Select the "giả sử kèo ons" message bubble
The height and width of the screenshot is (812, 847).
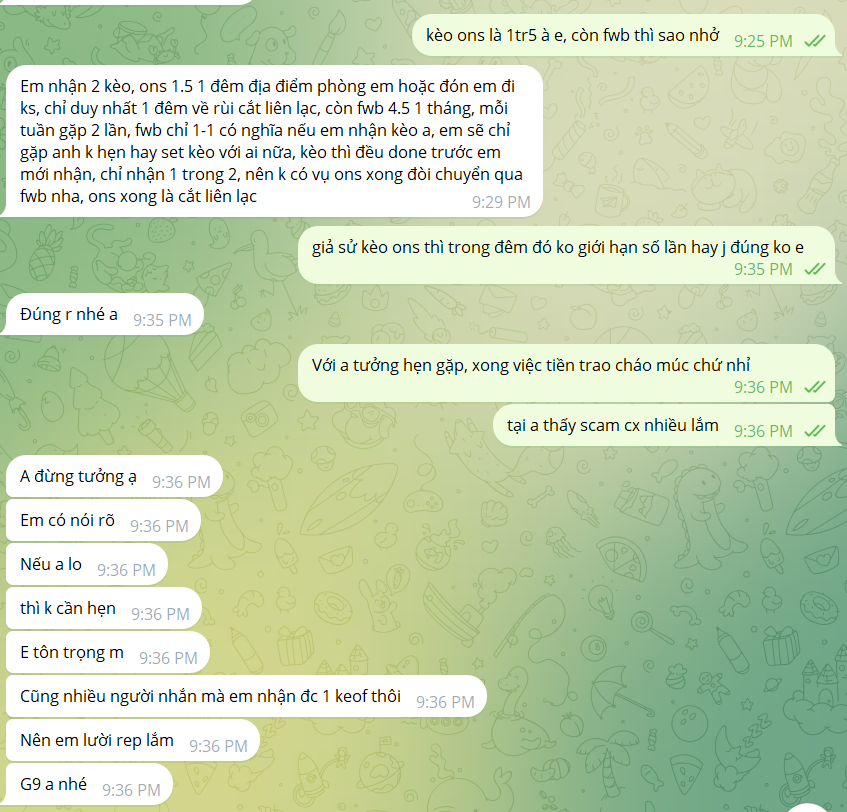coord(566,255)
